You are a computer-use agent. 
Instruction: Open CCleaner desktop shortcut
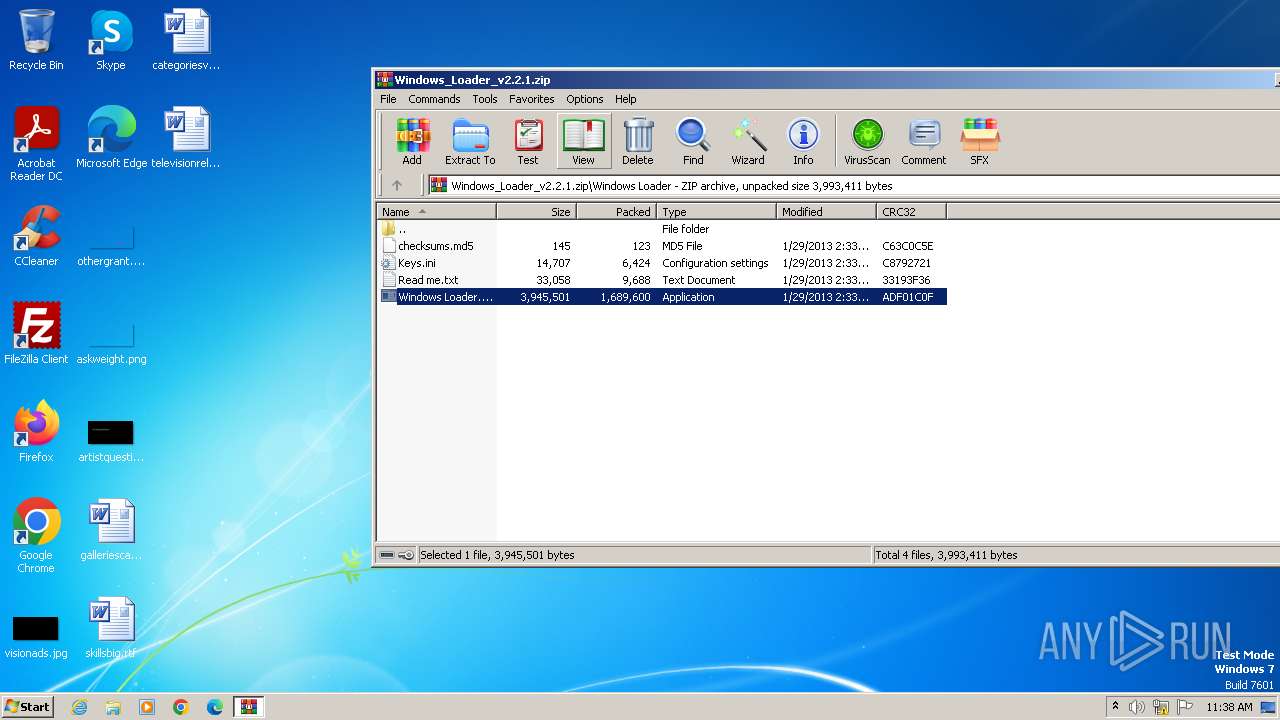click(36, 236)
